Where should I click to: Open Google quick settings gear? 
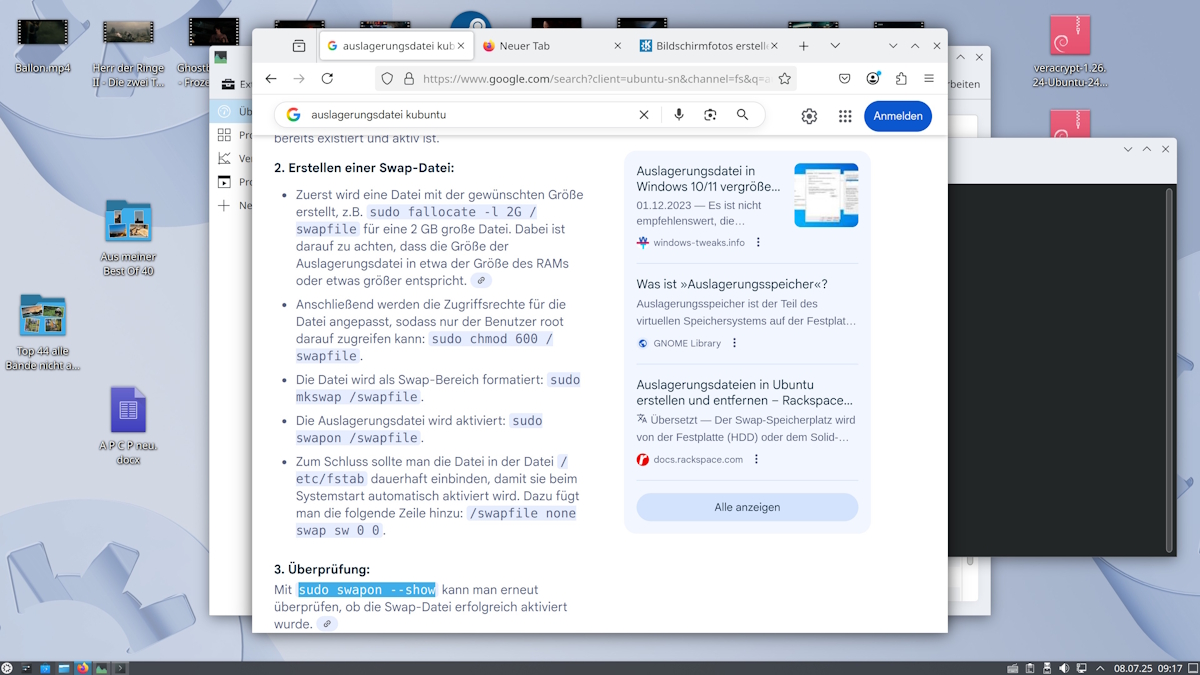808,116
